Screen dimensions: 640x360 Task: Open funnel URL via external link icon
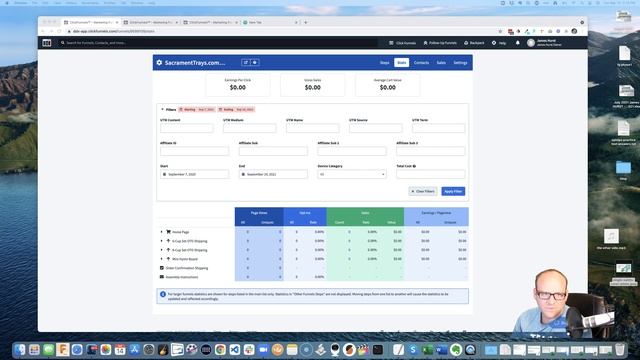[x=245, y=62]
